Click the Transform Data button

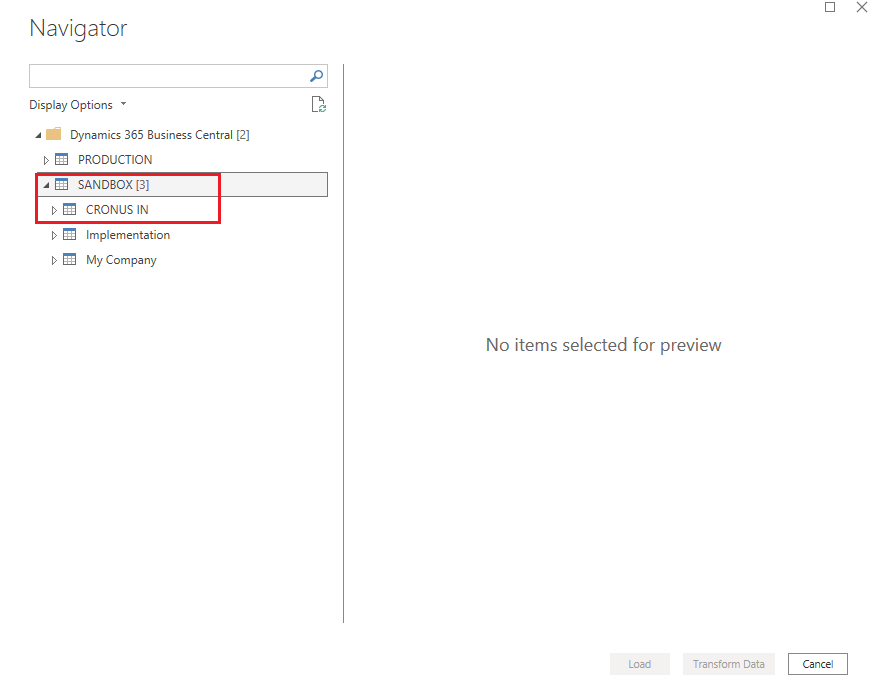(729, 664)
